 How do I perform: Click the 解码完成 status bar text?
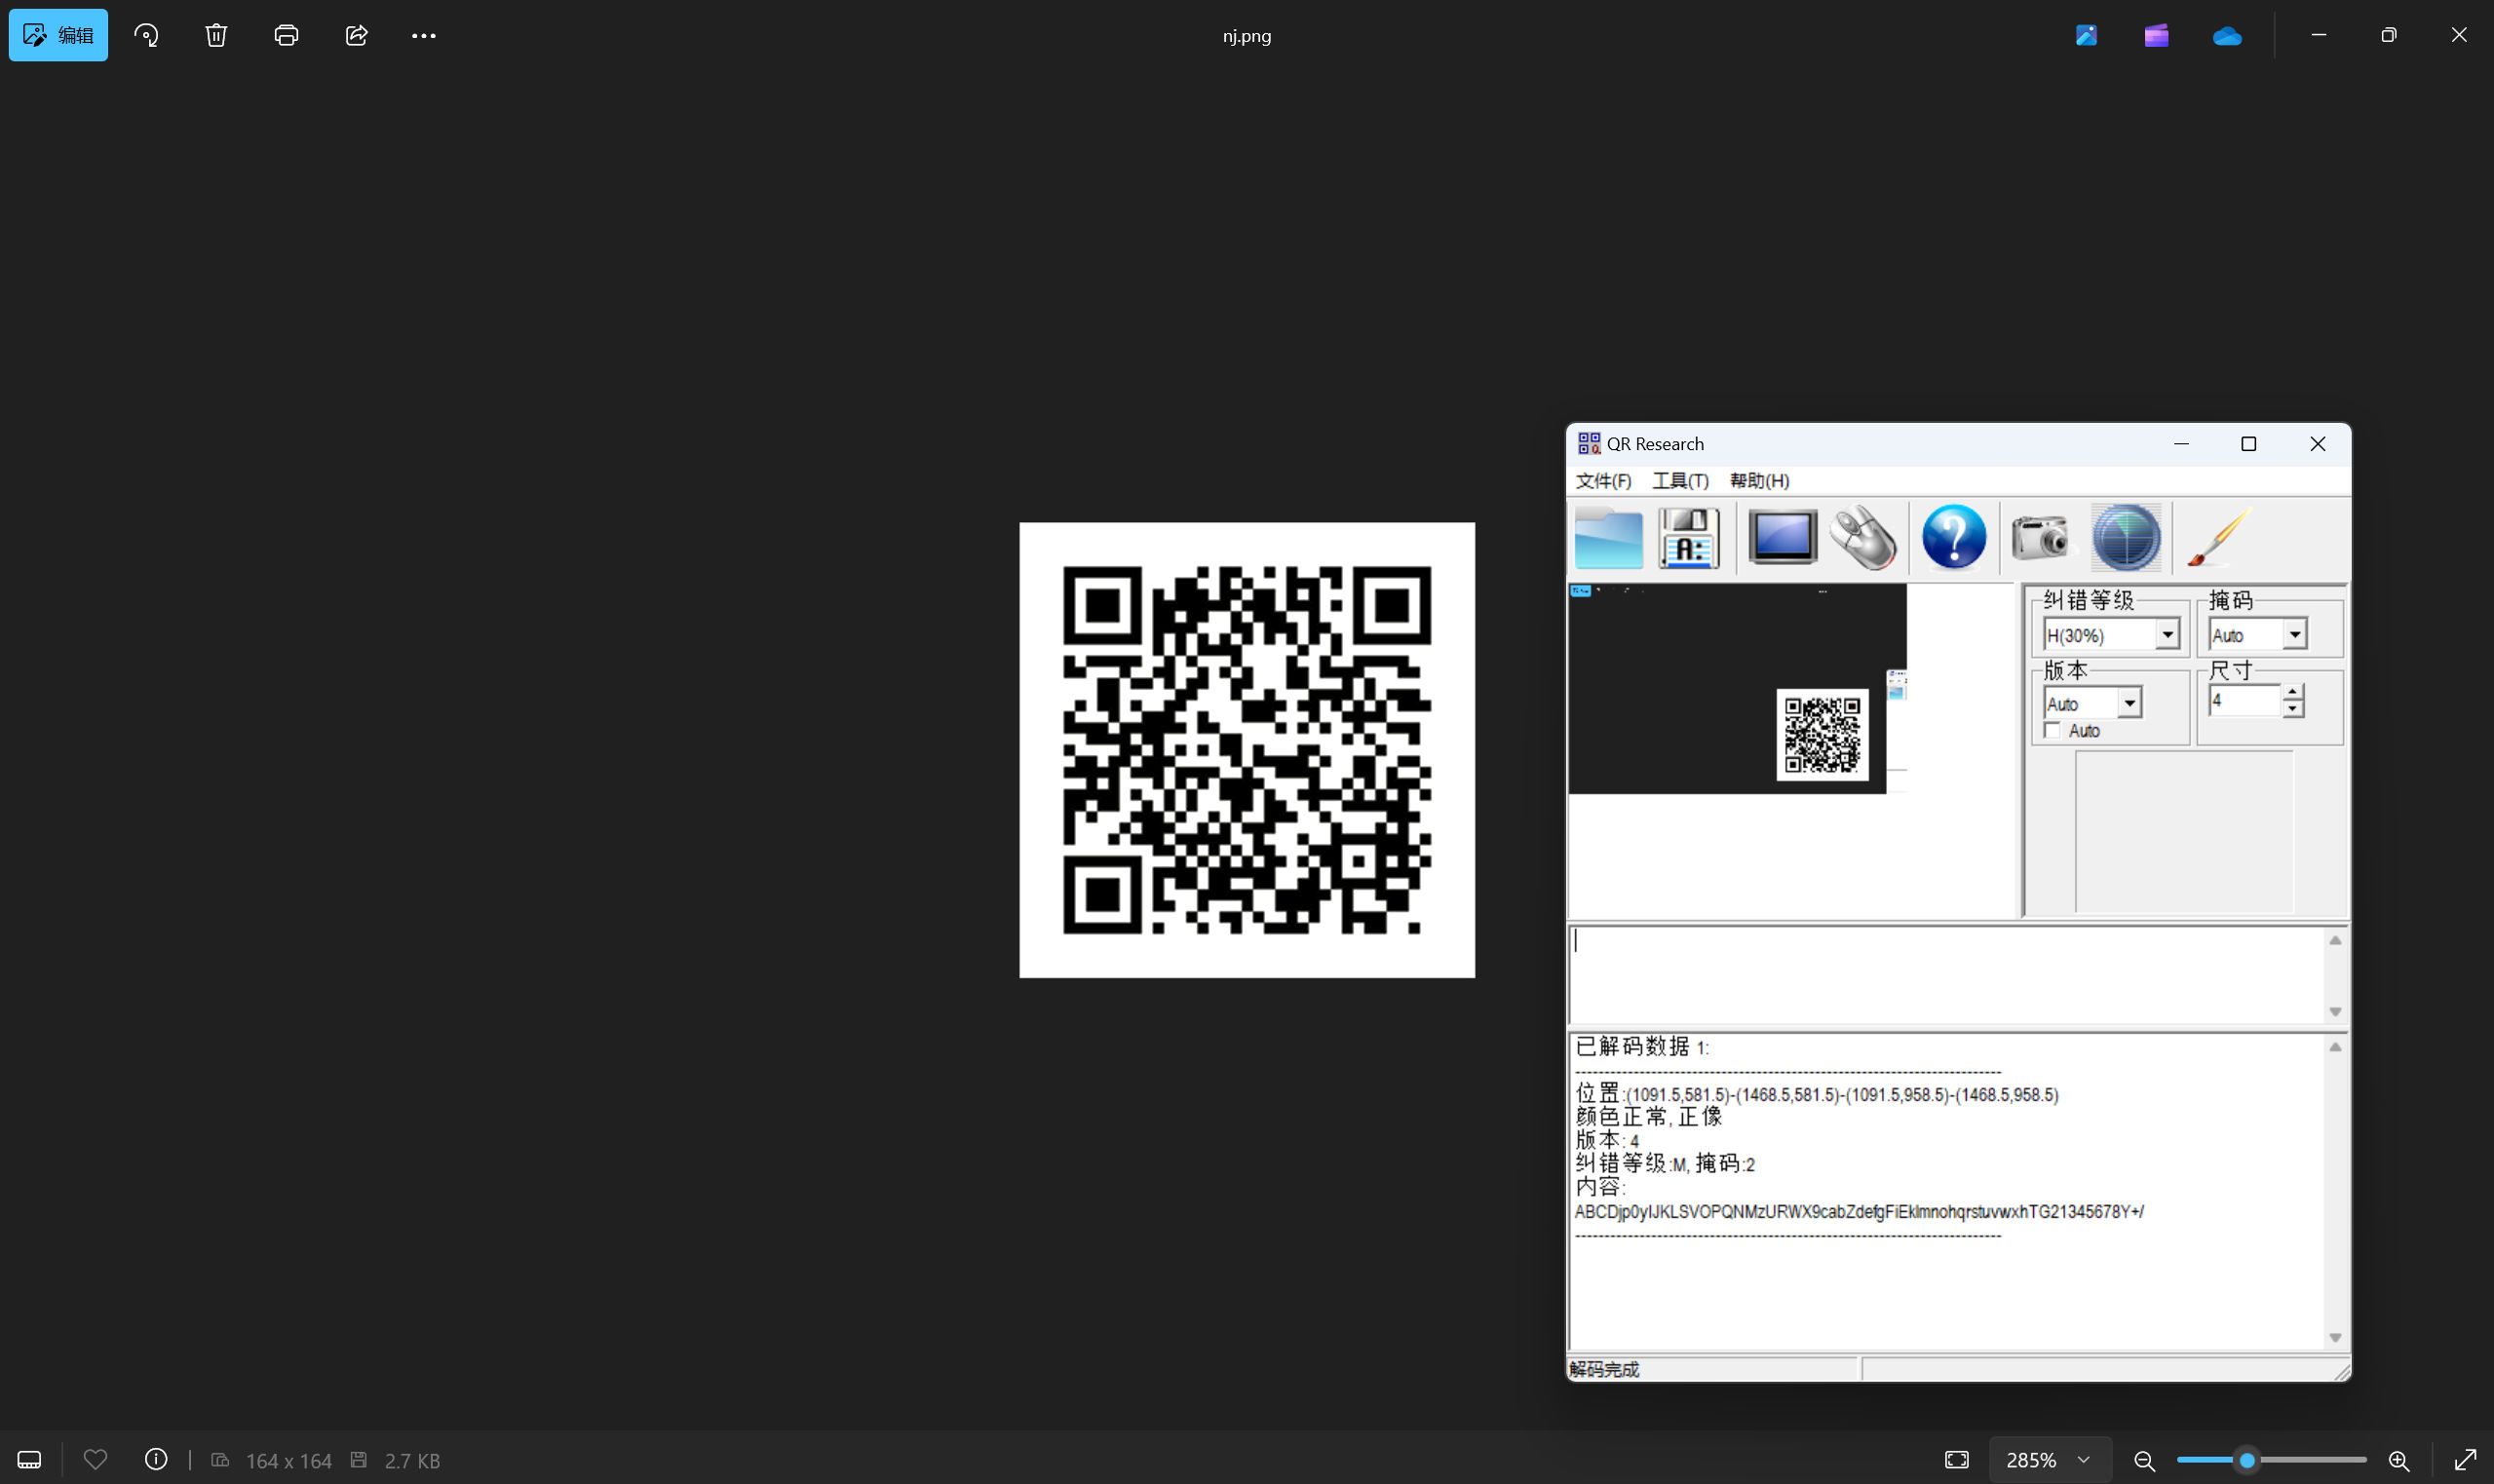click(1604, 1369)
